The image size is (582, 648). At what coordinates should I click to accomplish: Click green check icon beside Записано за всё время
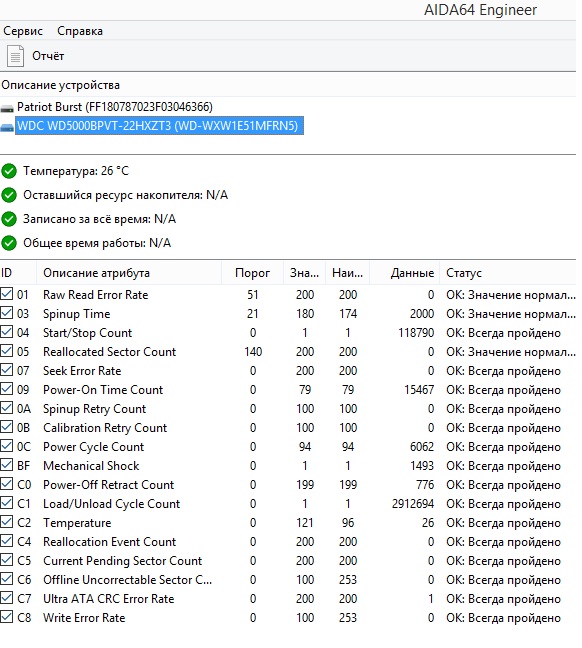[9, 219]
